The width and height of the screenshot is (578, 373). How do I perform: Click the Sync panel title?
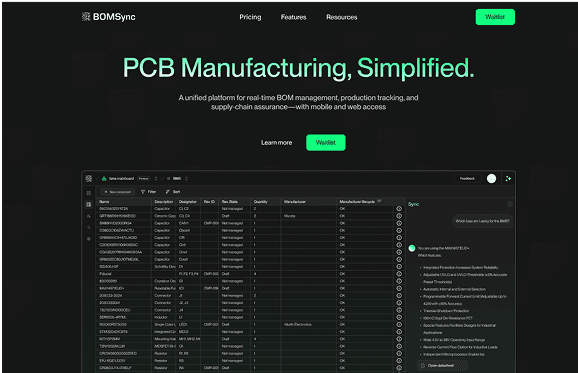click(413, 204)
